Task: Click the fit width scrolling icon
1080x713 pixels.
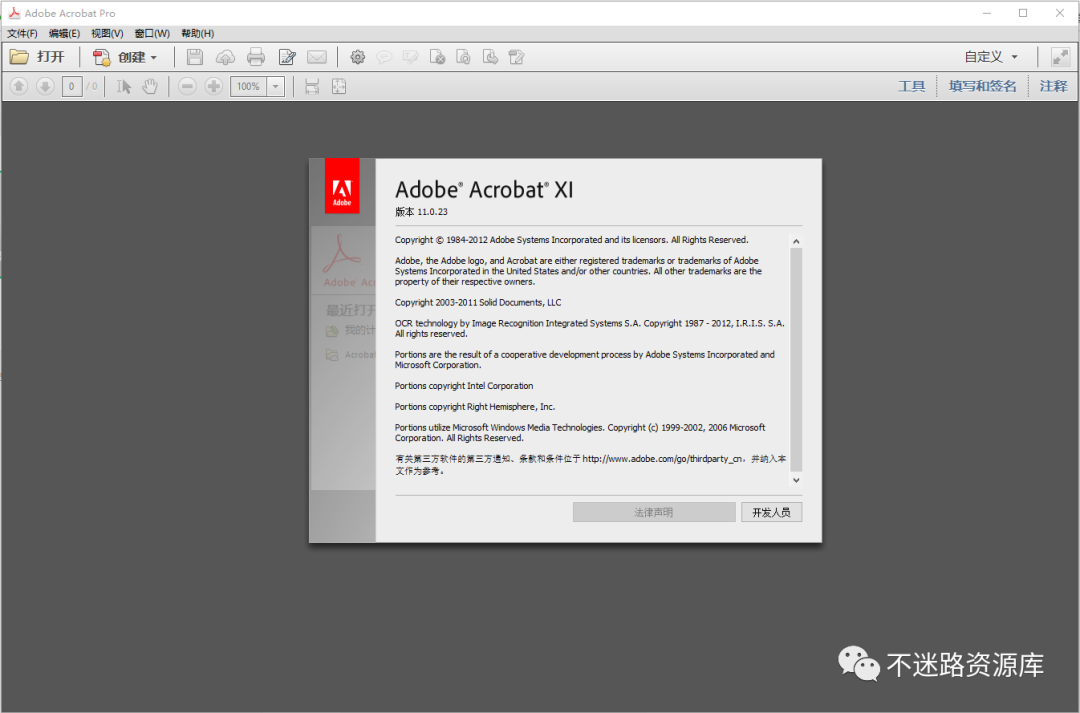Action: click(x=312, y=86)
